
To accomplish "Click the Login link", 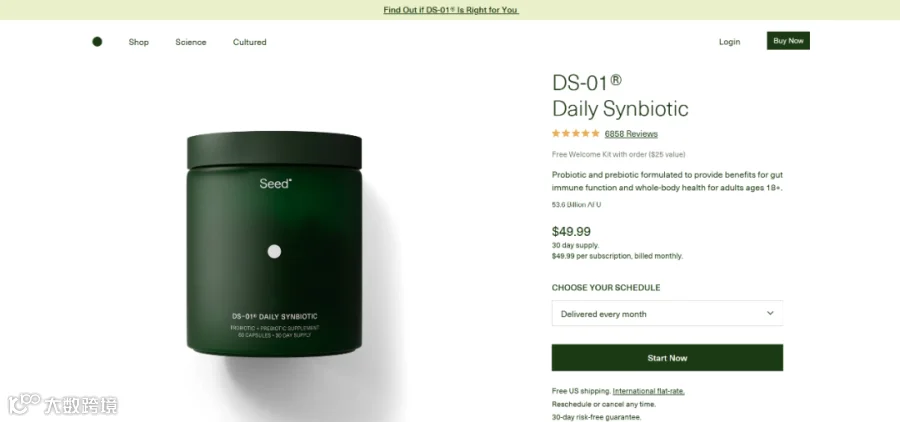I will click(x=730, y=41).
